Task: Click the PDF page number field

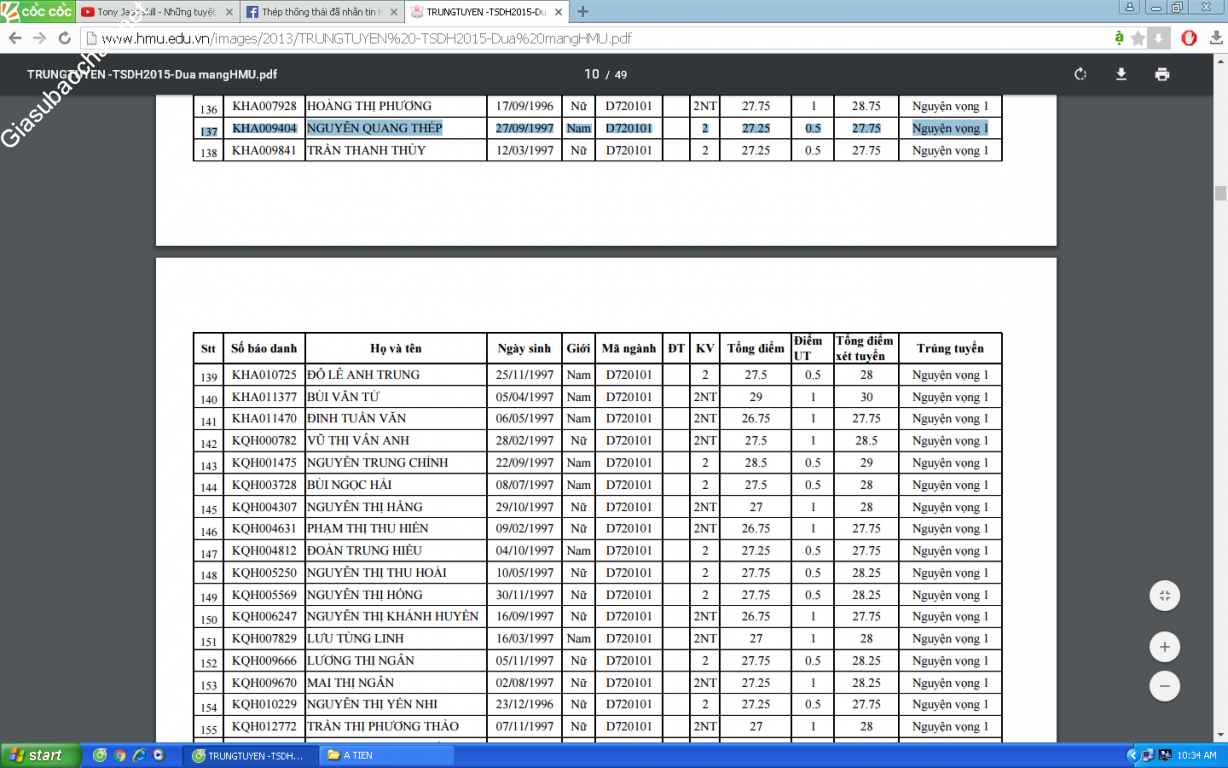Action: (x=591, y=75)
